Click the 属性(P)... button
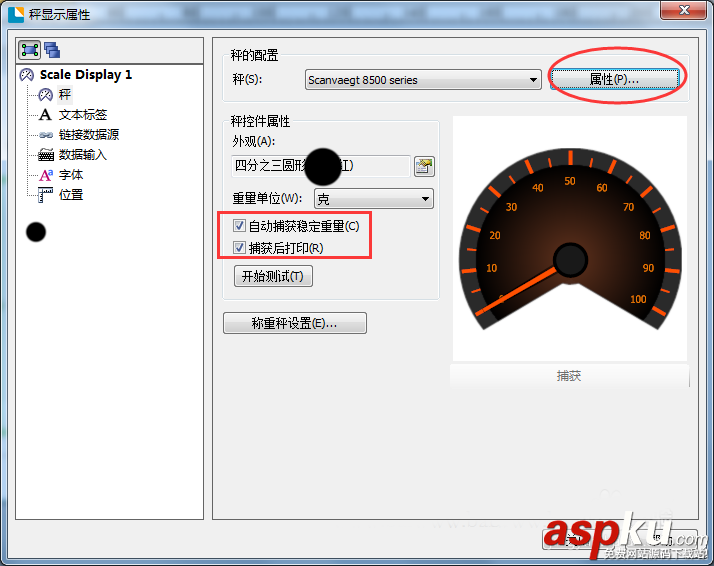 coord(615,79)
